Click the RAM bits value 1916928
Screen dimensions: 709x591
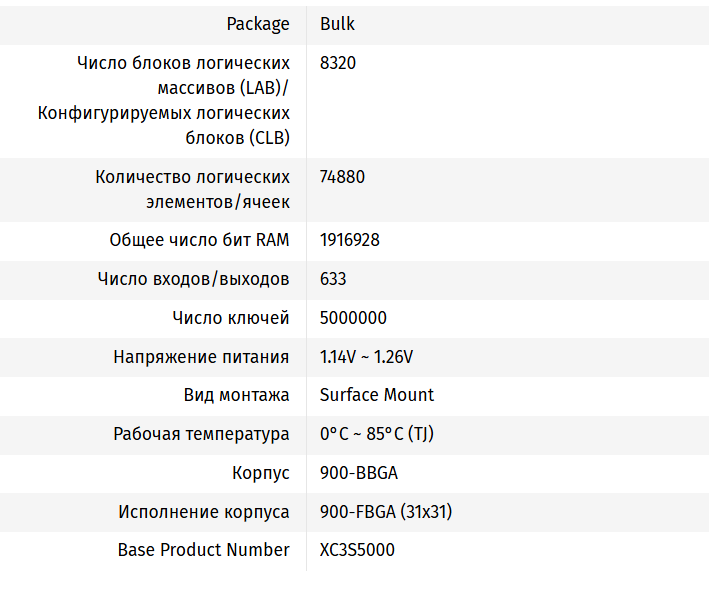(x=350, y=240)
